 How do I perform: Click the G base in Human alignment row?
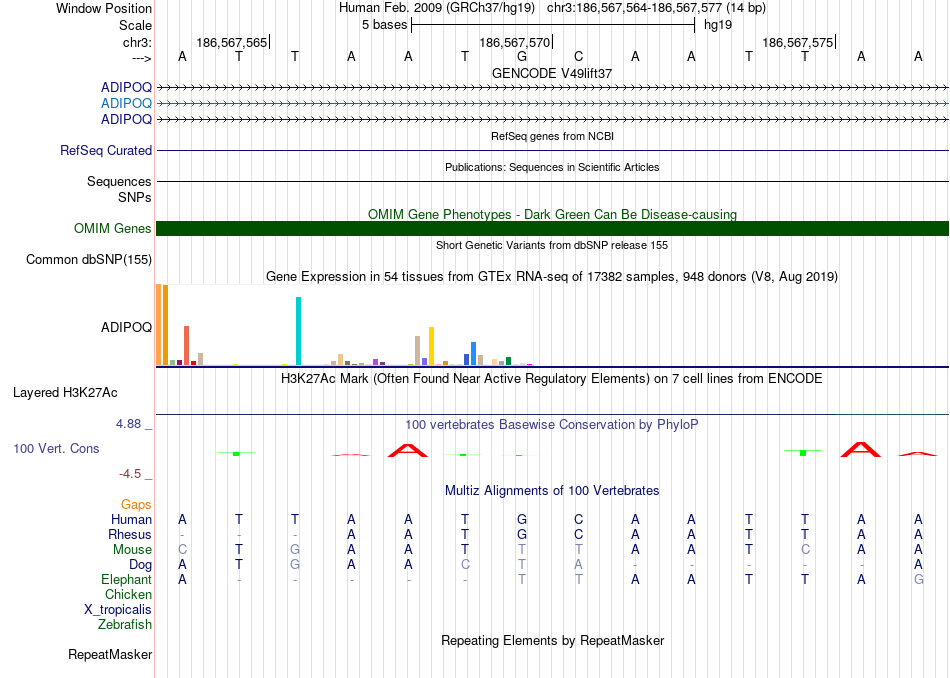522,519
